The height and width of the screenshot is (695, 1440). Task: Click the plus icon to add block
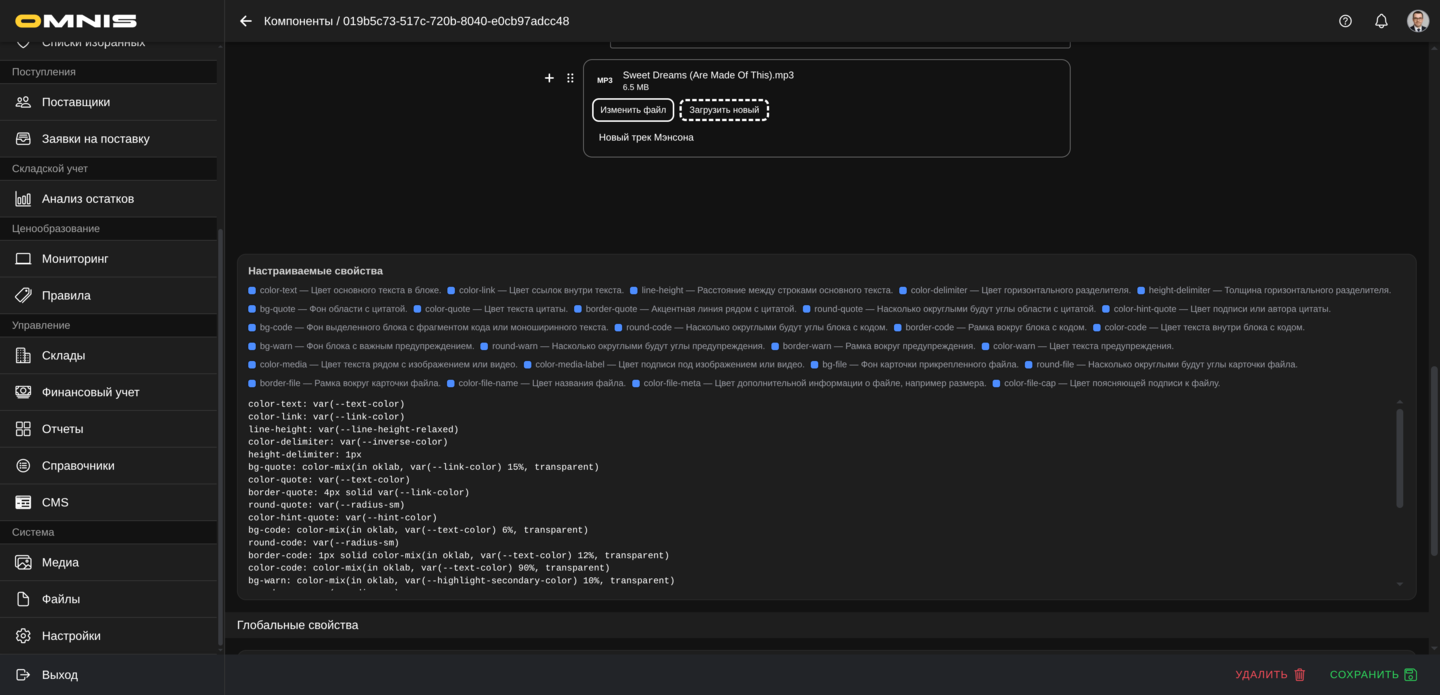tap(549, 78)
